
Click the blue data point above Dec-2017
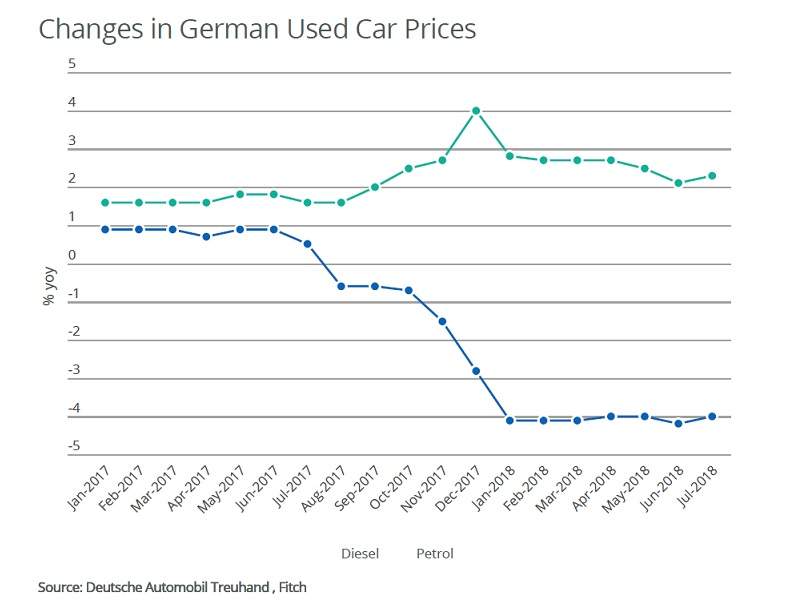[476, 371]
